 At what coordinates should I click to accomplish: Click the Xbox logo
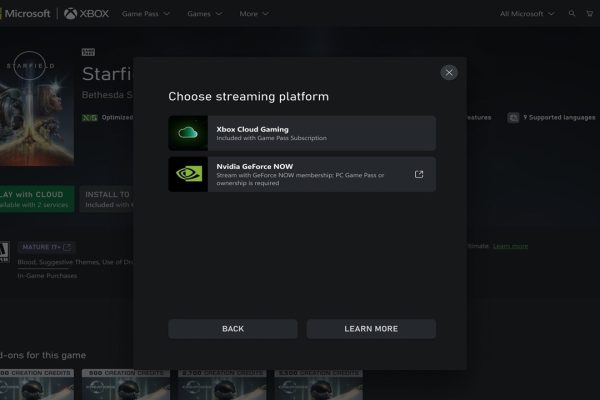(x=86, y=14)
